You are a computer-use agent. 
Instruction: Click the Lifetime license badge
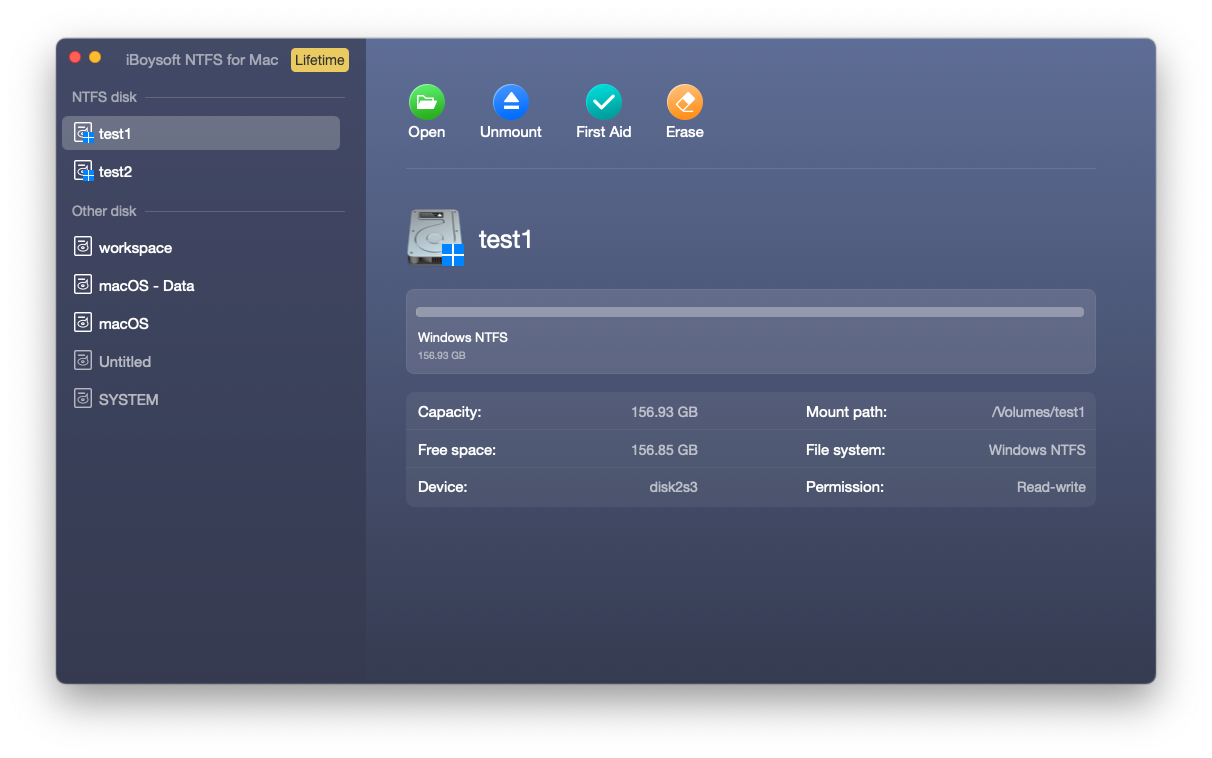(x=320, y=60)
